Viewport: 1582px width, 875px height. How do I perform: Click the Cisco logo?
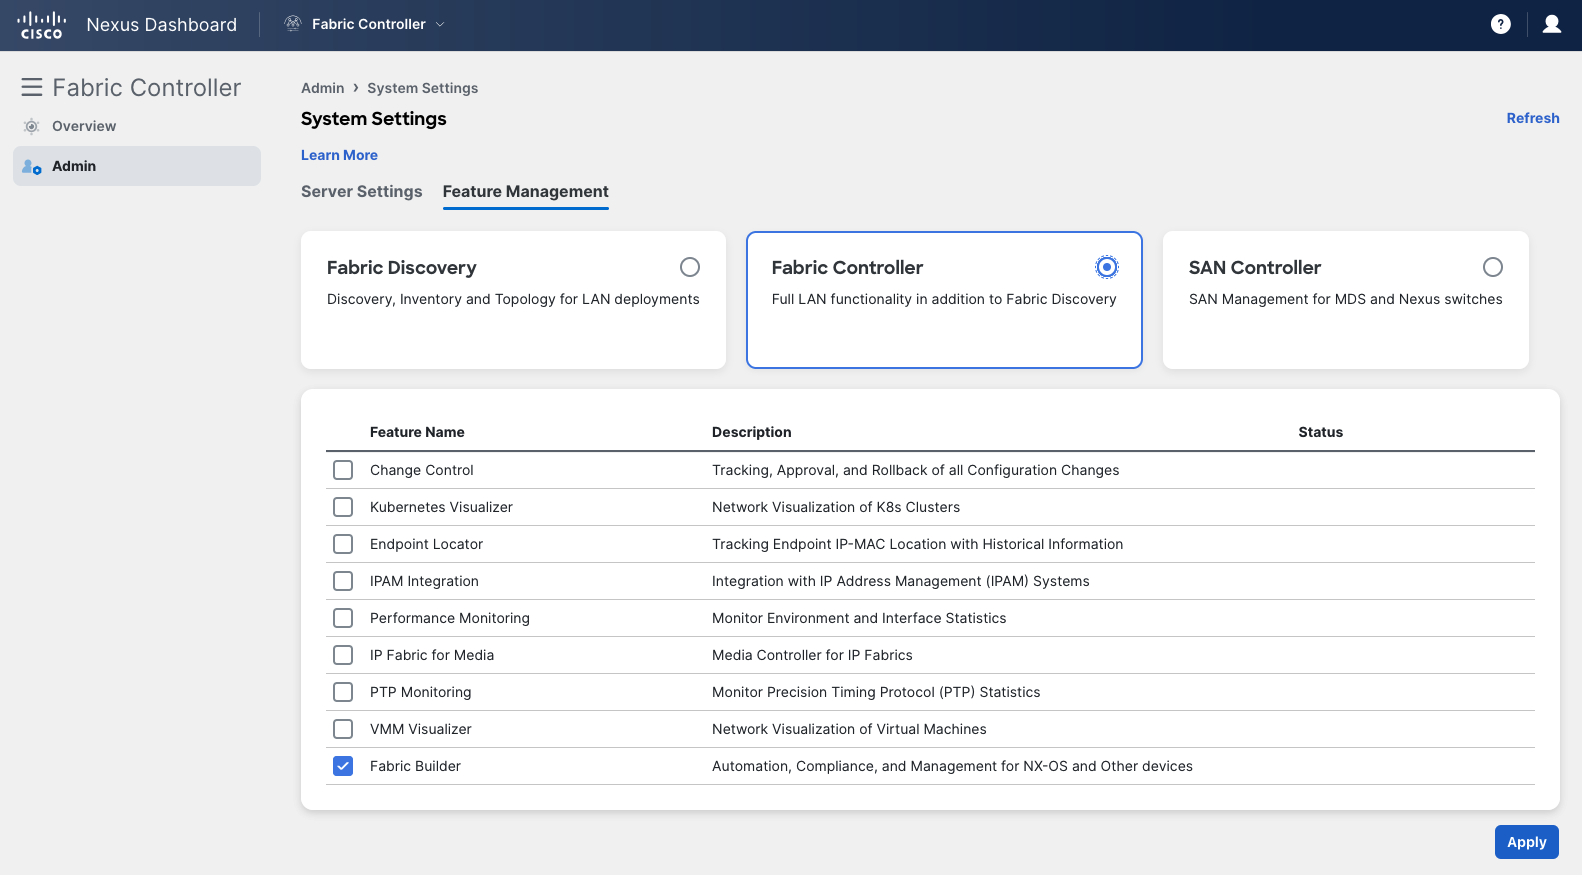42,25
